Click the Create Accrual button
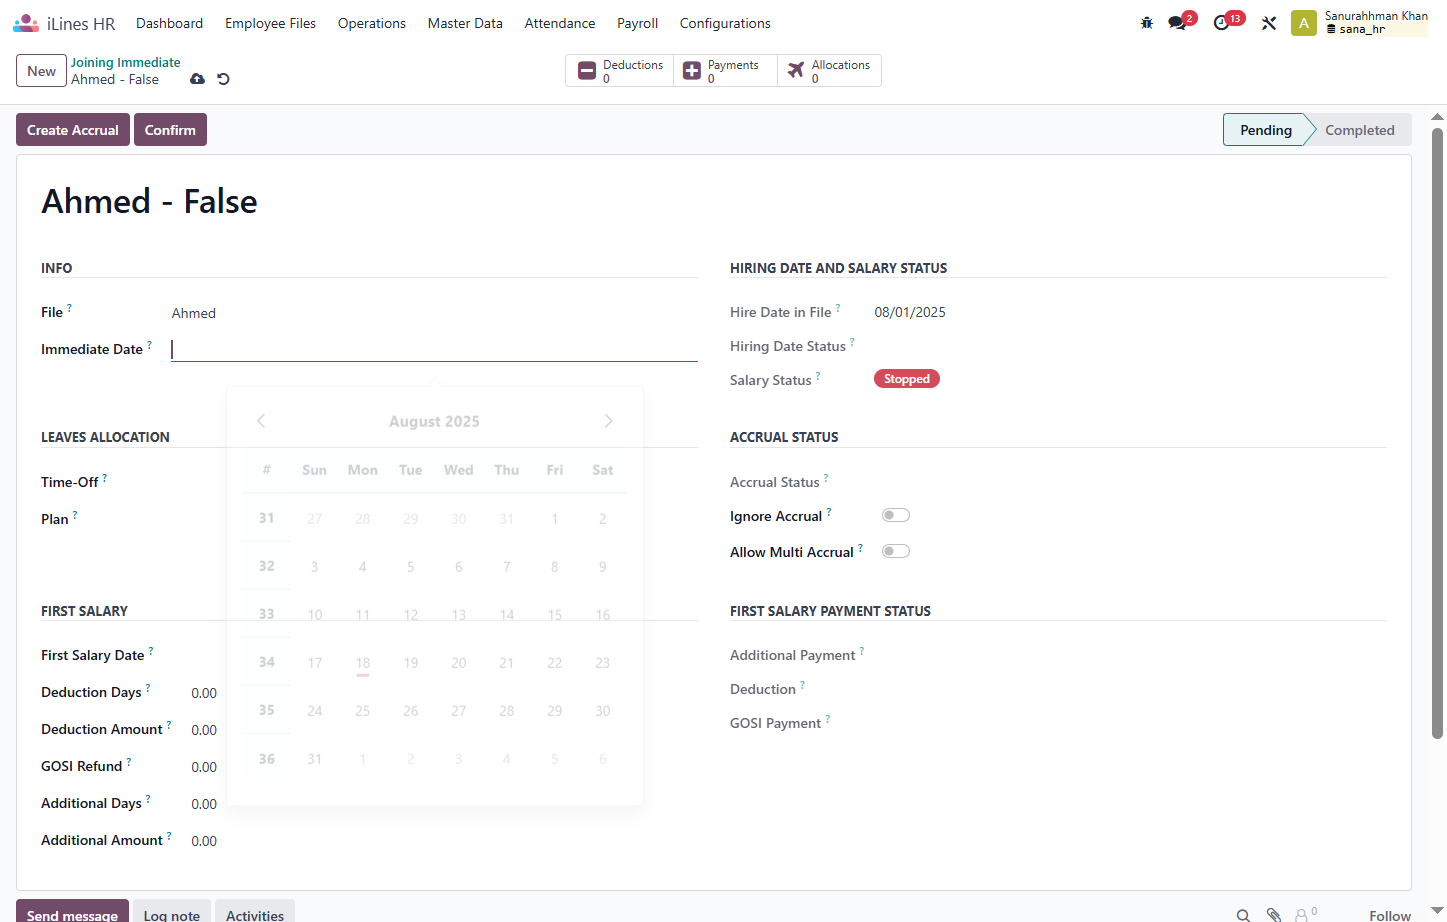 pos(73,130)
